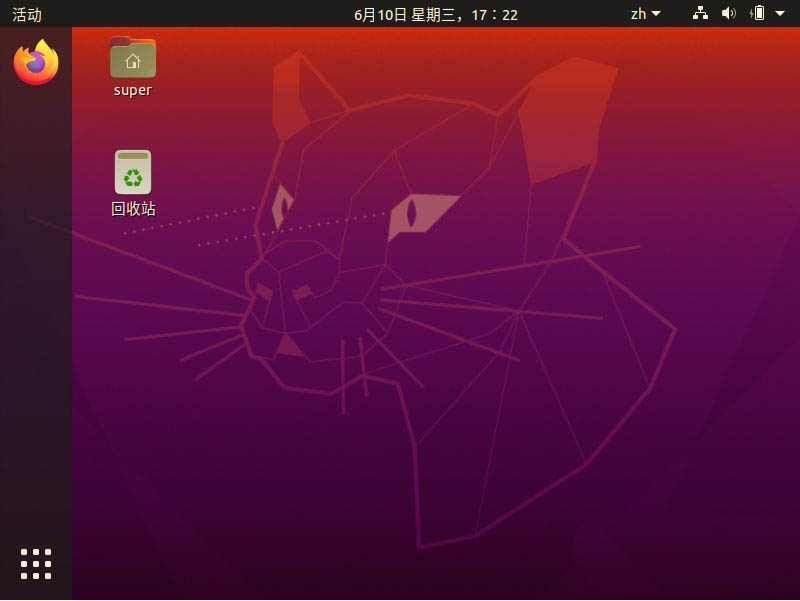Click the 17:22 time text
Image resolution: width=800 pixels, height=601 pixels.
click(494, 15)
